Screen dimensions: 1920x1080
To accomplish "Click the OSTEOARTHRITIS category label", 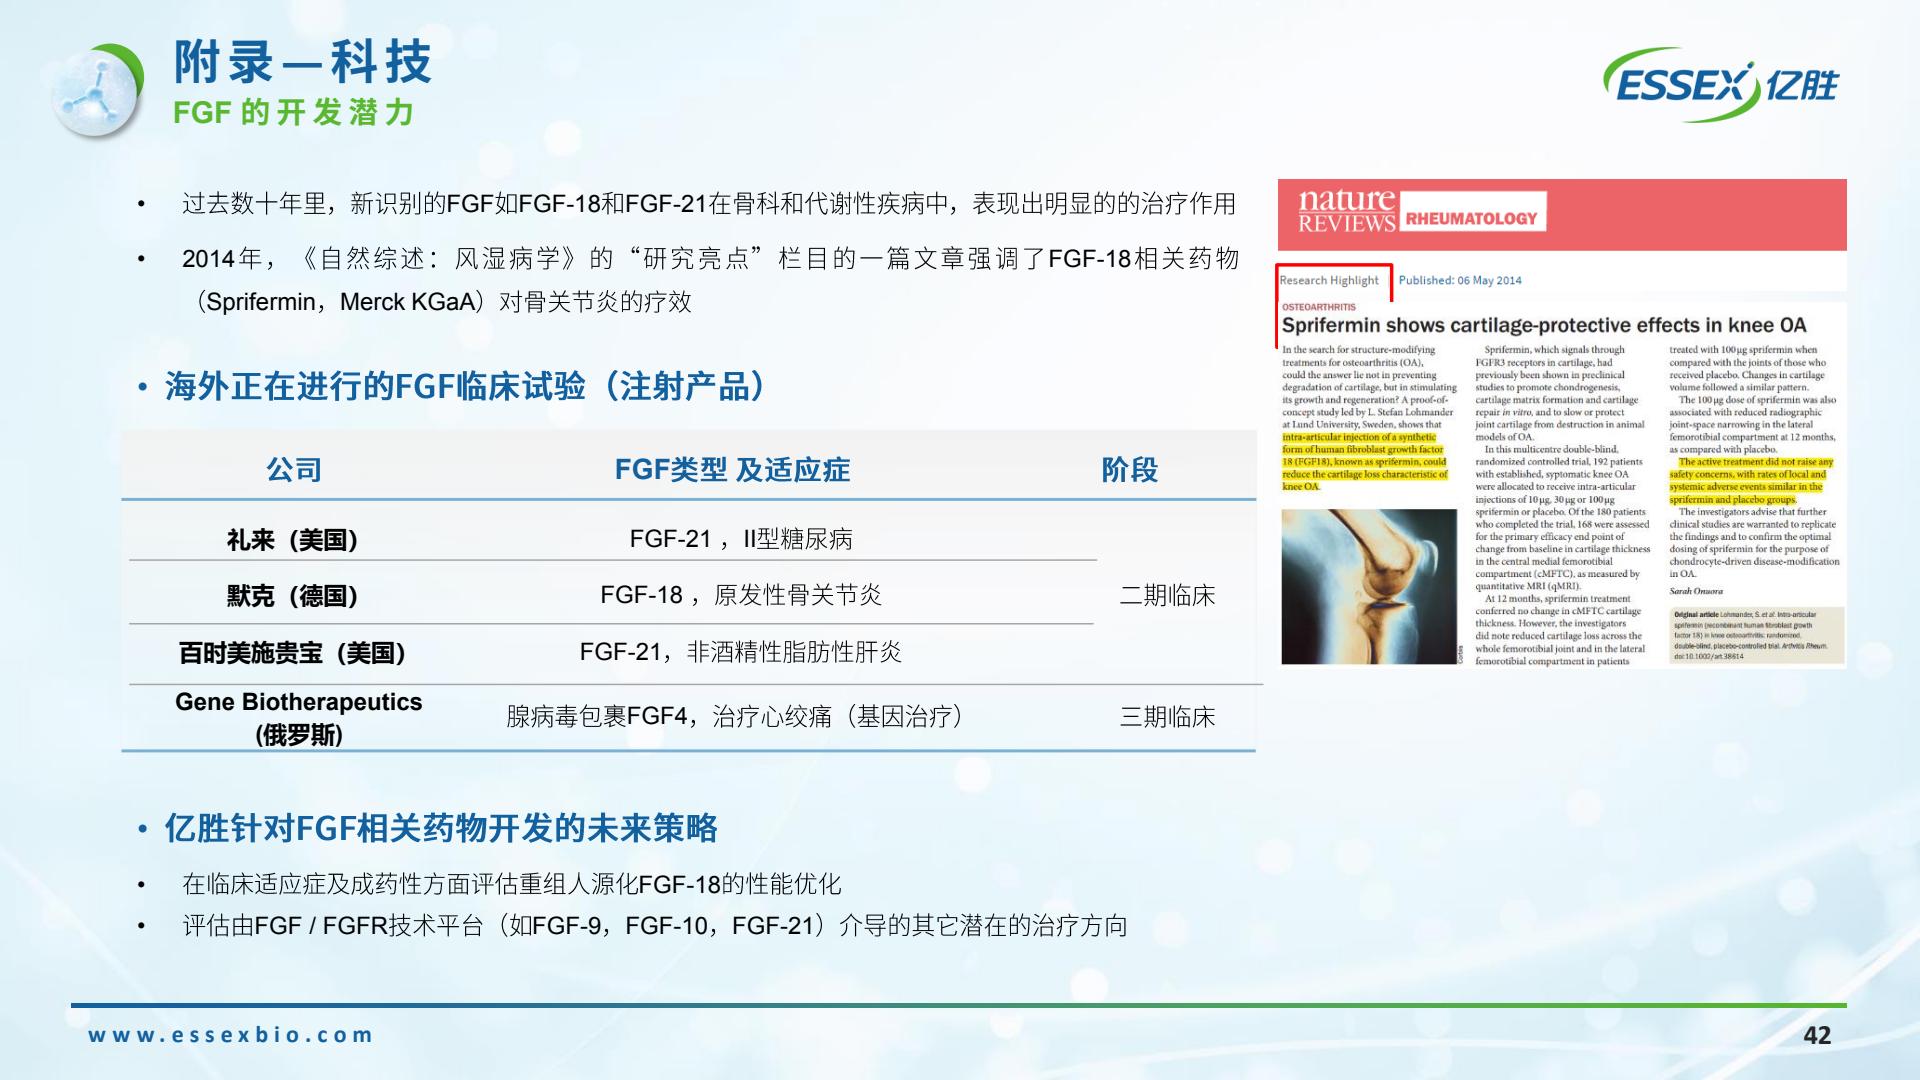I will pos(1319,307).
